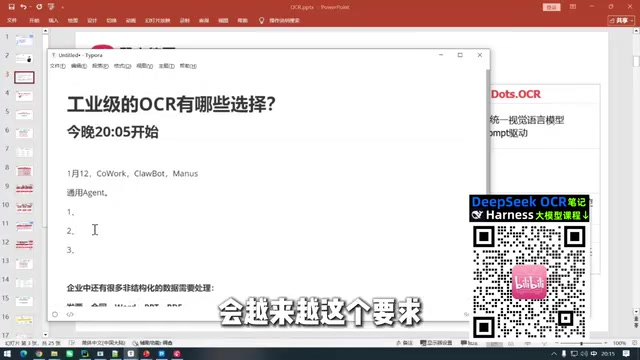Open Typora 视图(V) menu
Viewport: 640px width, 360px height.
coord(144,66)
